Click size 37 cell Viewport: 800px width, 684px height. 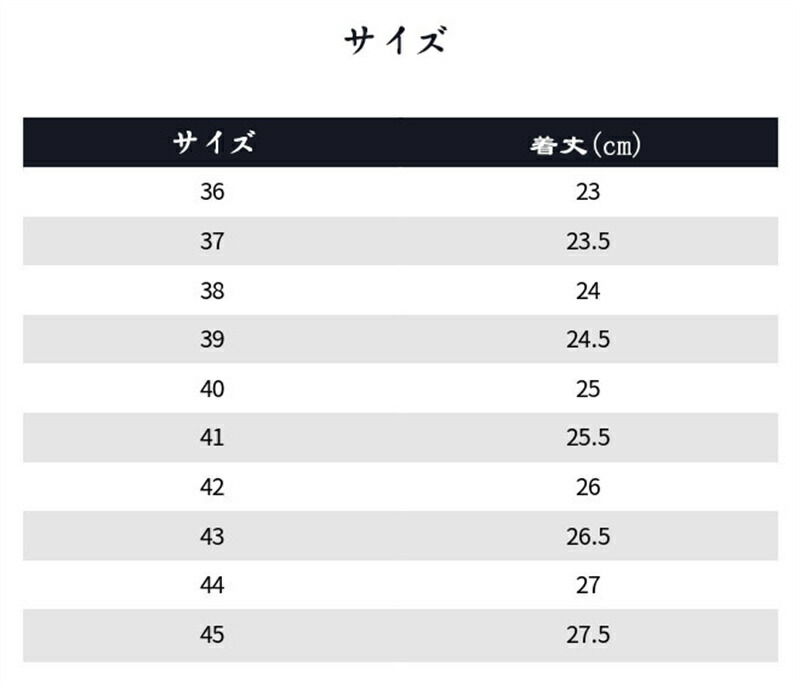tap(212, 241)
